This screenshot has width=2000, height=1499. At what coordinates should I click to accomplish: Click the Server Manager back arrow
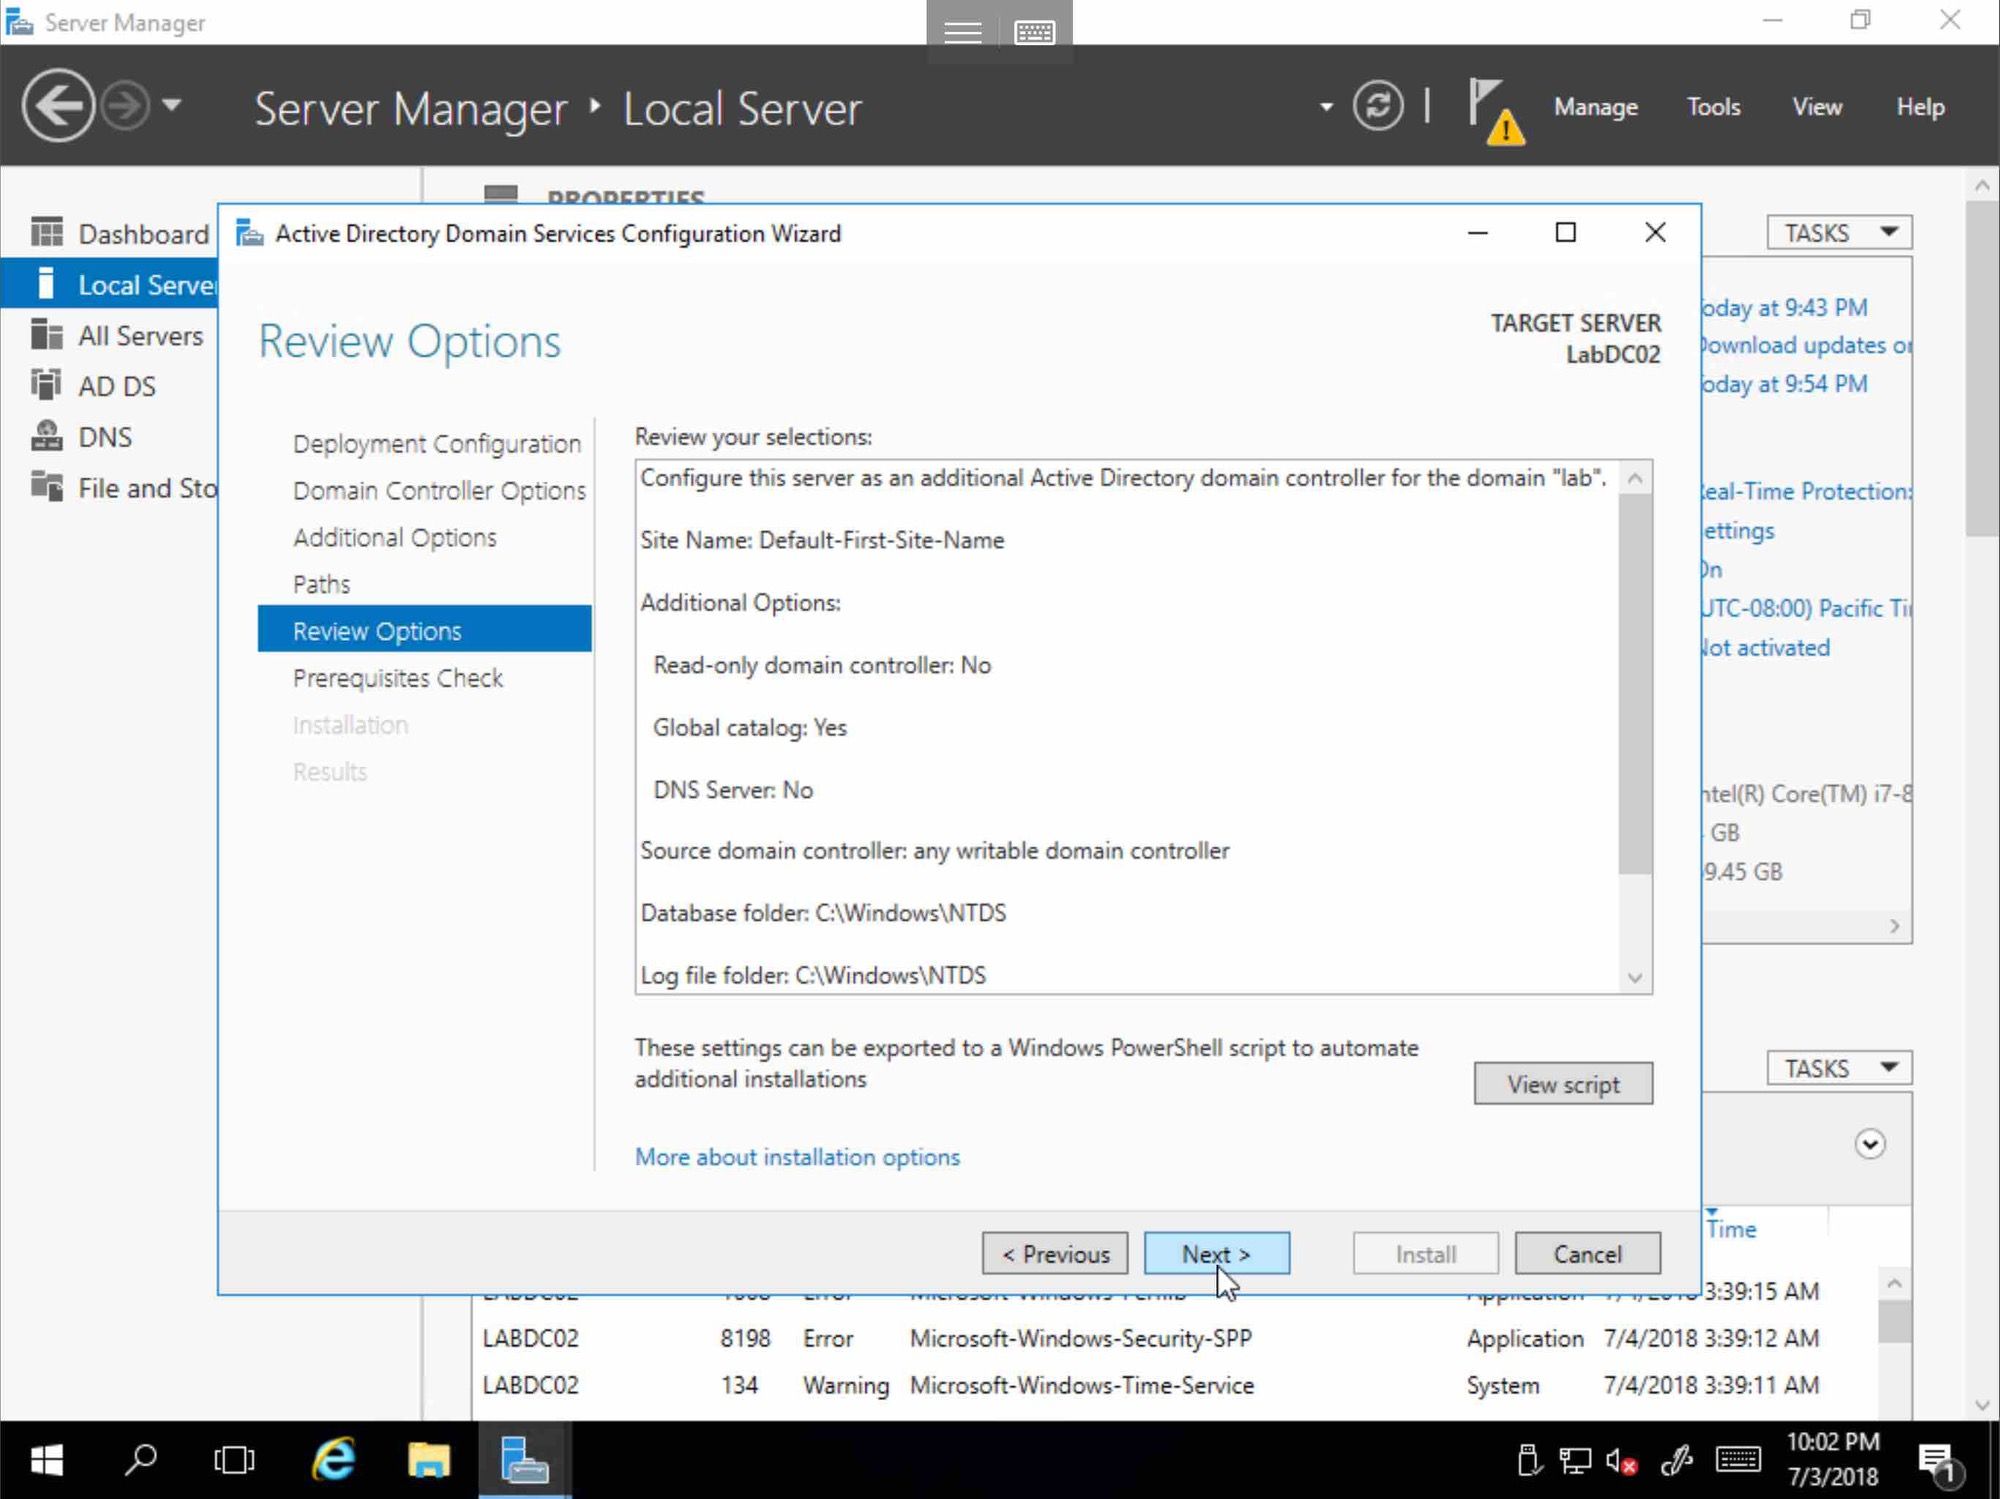point(58,105)
